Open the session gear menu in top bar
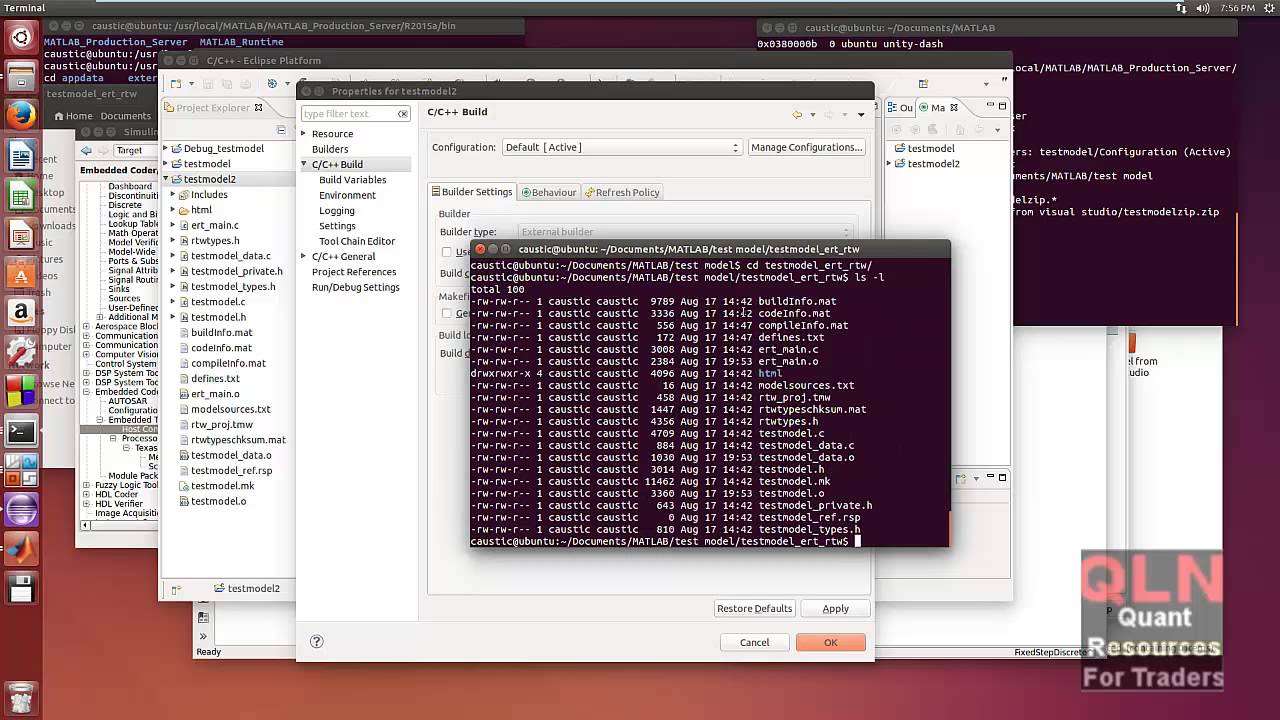The height and width of the screenshot is (720, 1280). pyautogui.click(x=1269, y=8)
